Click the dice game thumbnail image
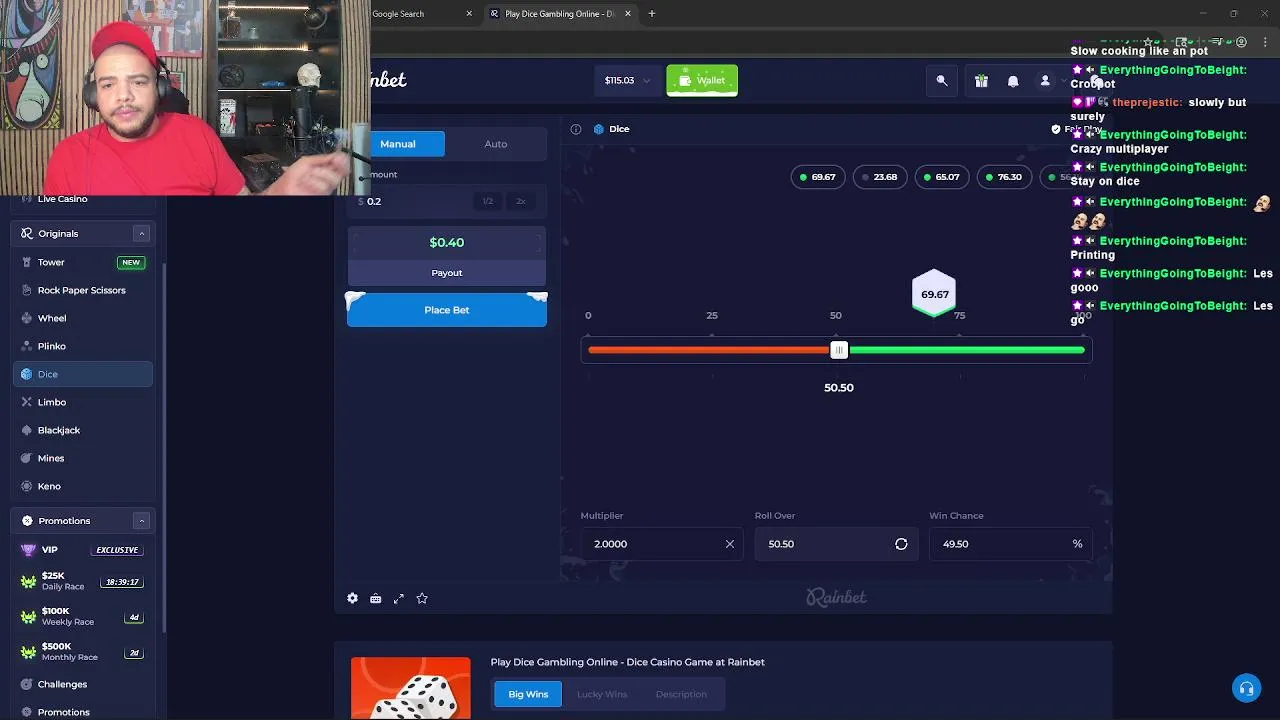Viewport: 1280px width, 720px height. (411, 688)
